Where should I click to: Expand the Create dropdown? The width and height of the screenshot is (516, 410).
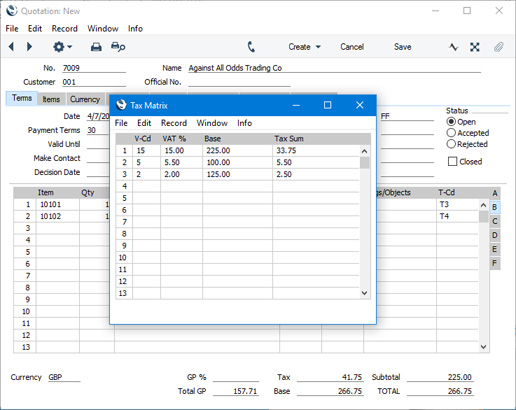(304, 47)
